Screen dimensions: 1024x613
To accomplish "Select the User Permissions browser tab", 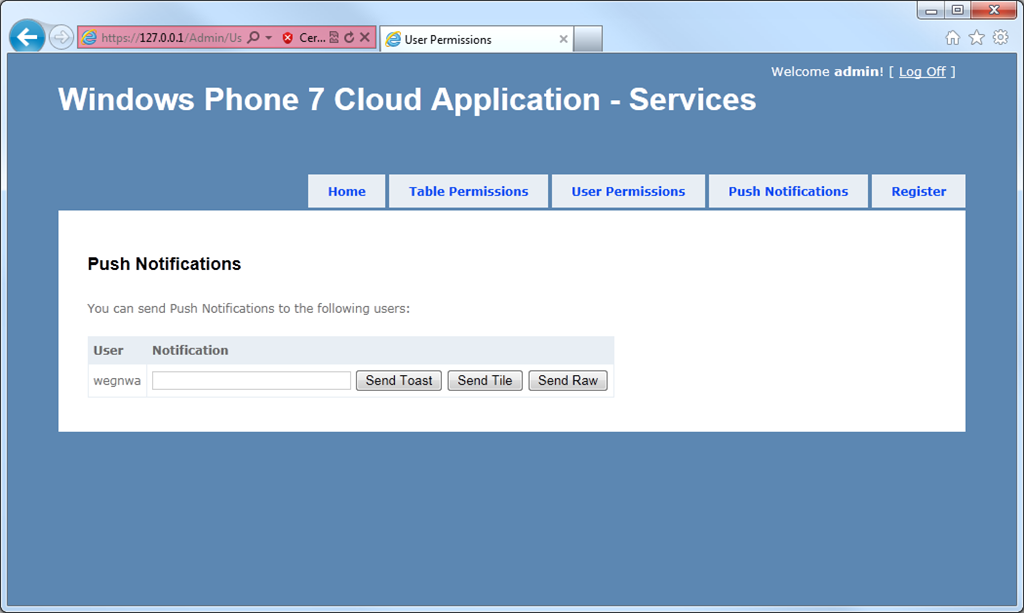I will (x=477, y=39).
